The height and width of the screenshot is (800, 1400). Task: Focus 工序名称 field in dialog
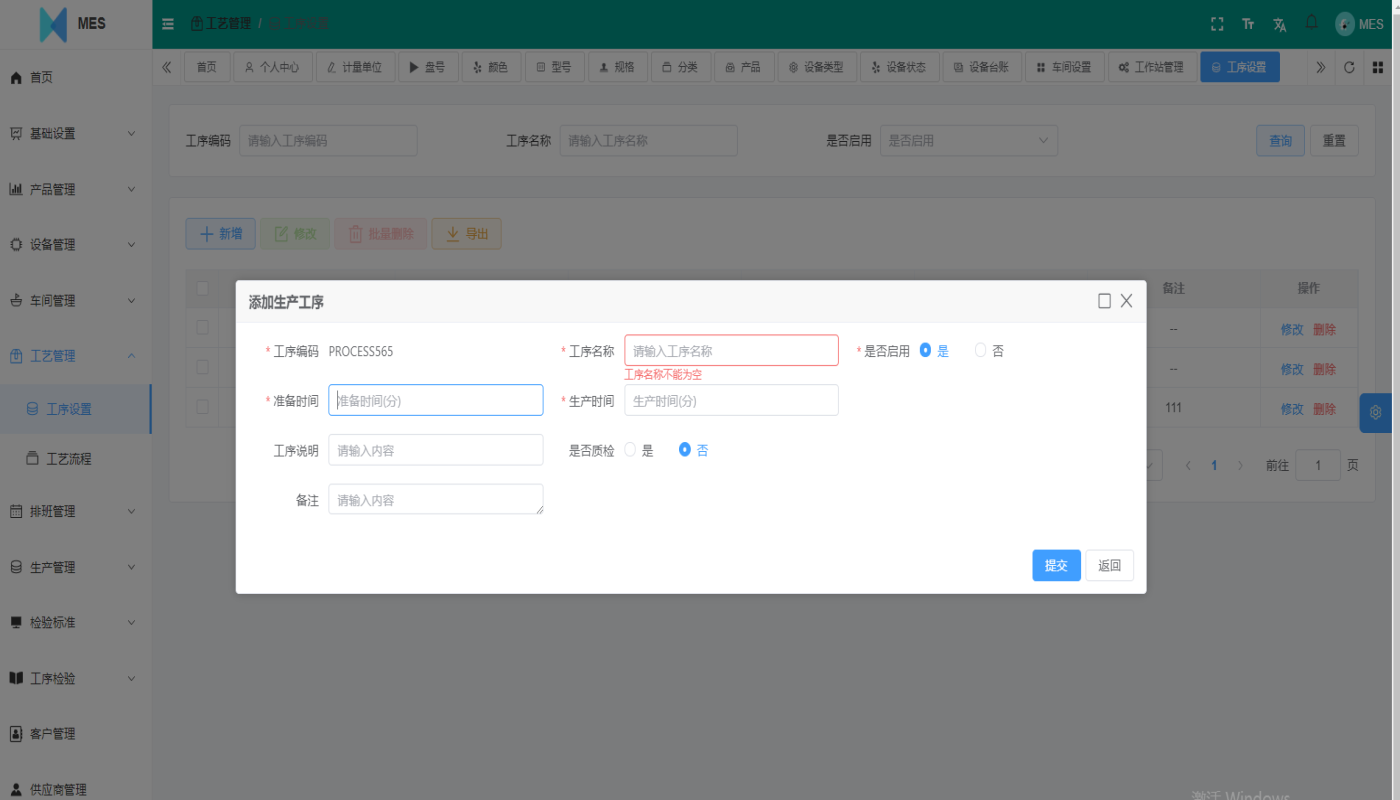tap(731, 351)
